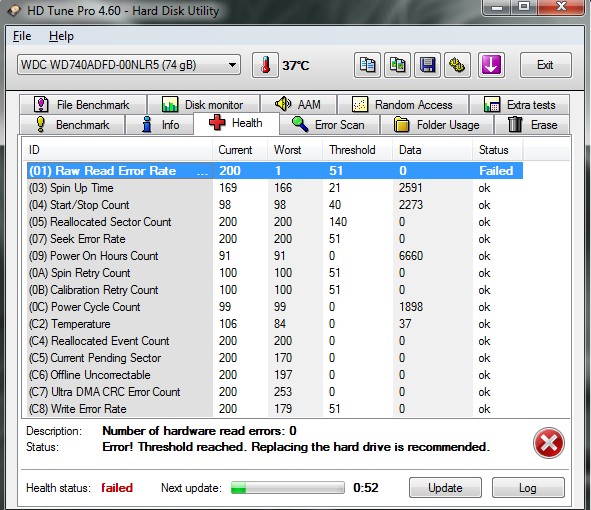Image resolution: width=591 pixels, height=510 pixels.
Task: Click the copy screenshot to clipboard icon
Action: pos(397,65)
